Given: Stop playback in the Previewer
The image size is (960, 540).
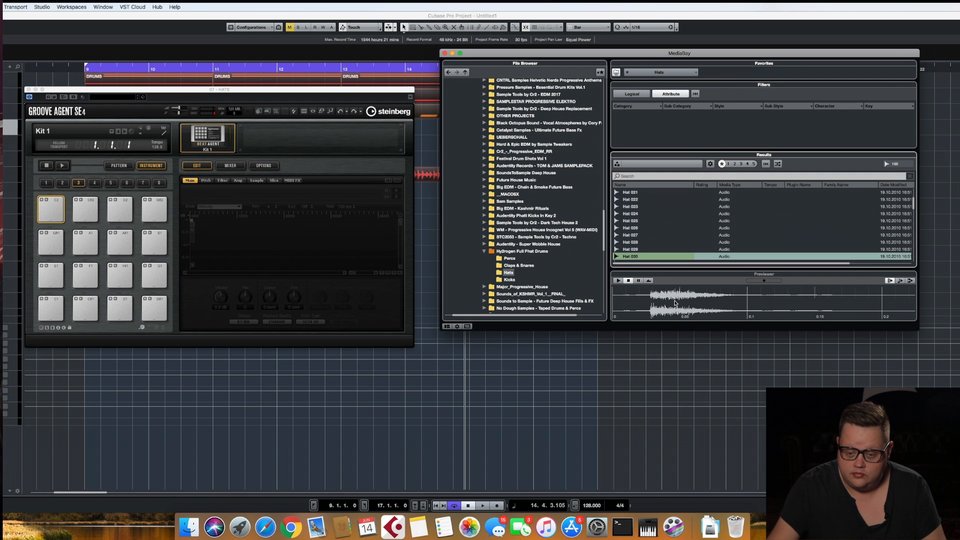Looking at the screenshot, I should [x=628, y=280].
